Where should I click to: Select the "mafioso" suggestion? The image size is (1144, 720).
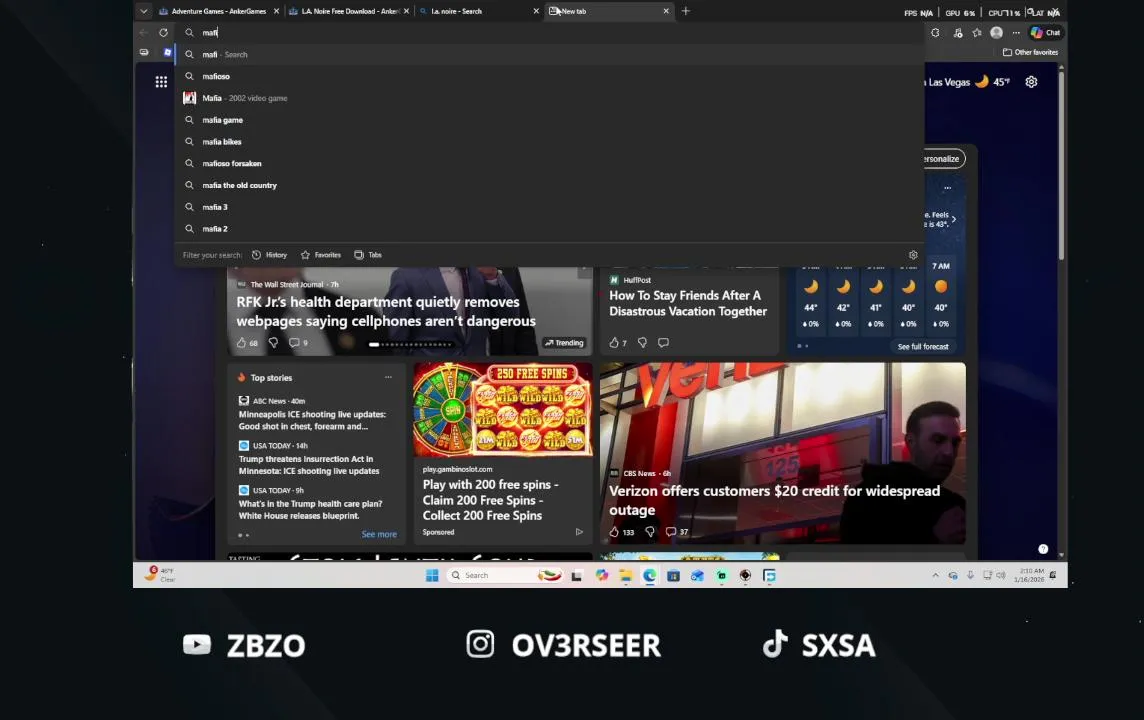pos(549,77)
